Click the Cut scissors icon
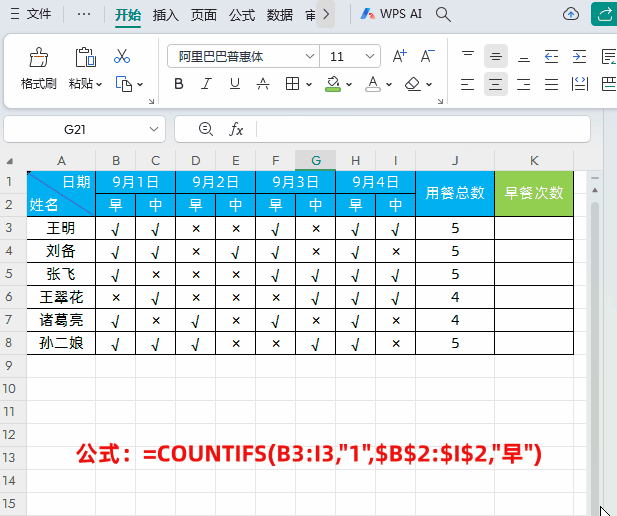This screenshot has height=516, width=617. point(122,57)
